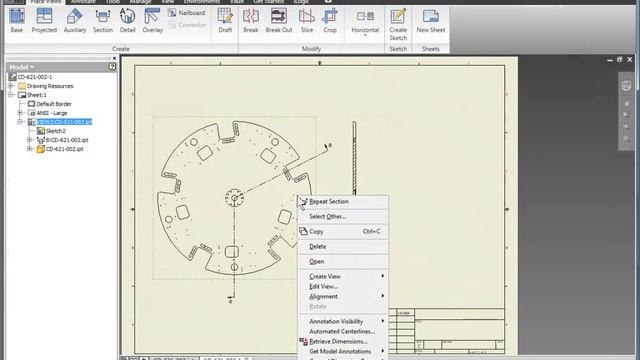Click the browser help question-mark icon
This screenshot has height=360, width=640.
click(112, 67)
